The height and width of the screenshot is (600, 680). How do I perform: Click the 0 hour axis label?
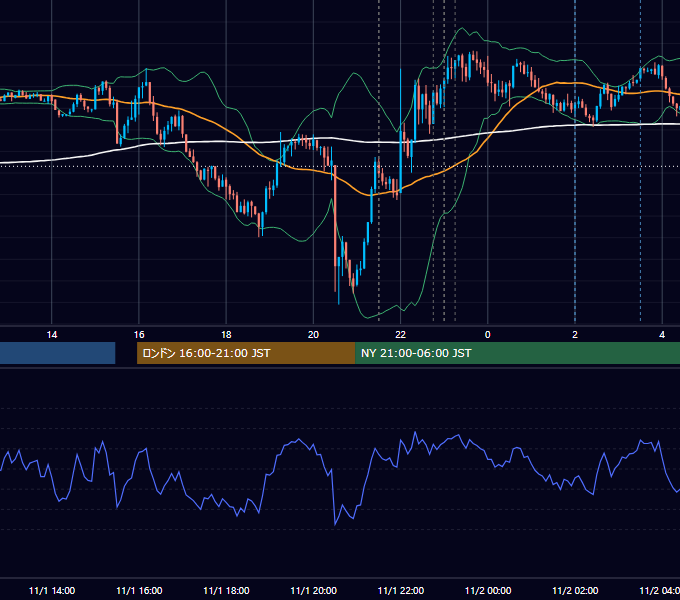[487, 335]
